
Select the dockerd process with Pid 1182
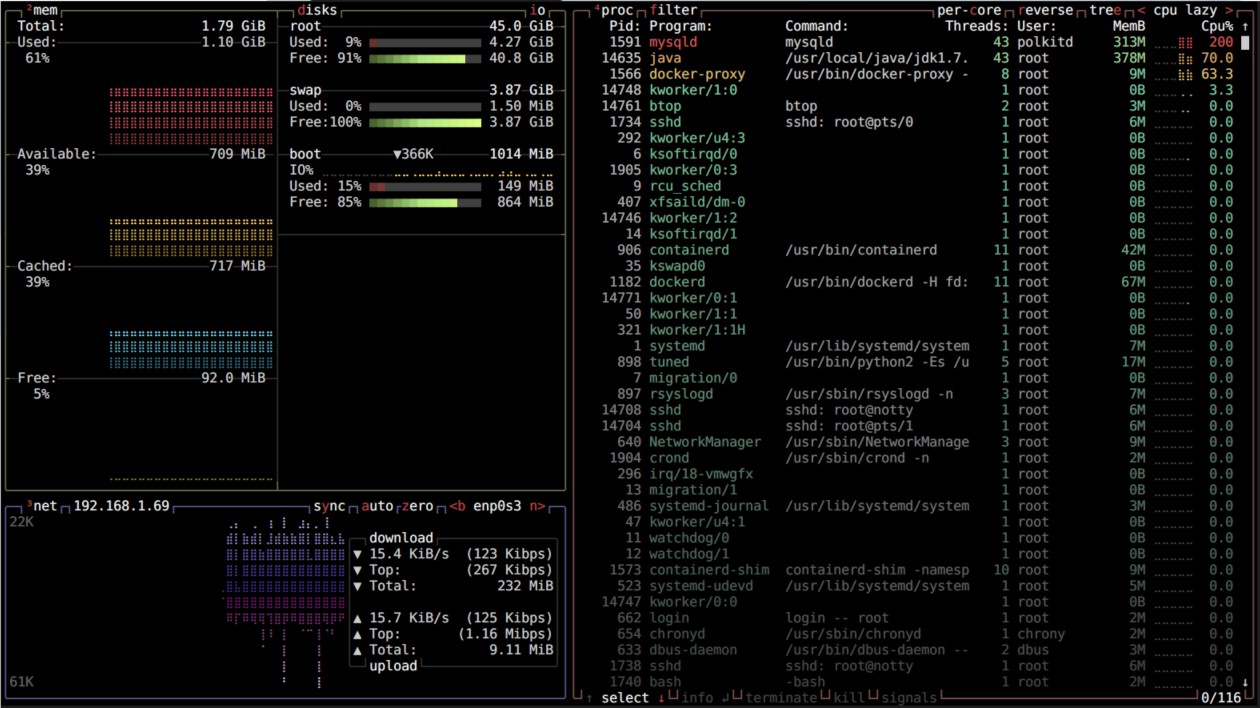pos(917,282)
